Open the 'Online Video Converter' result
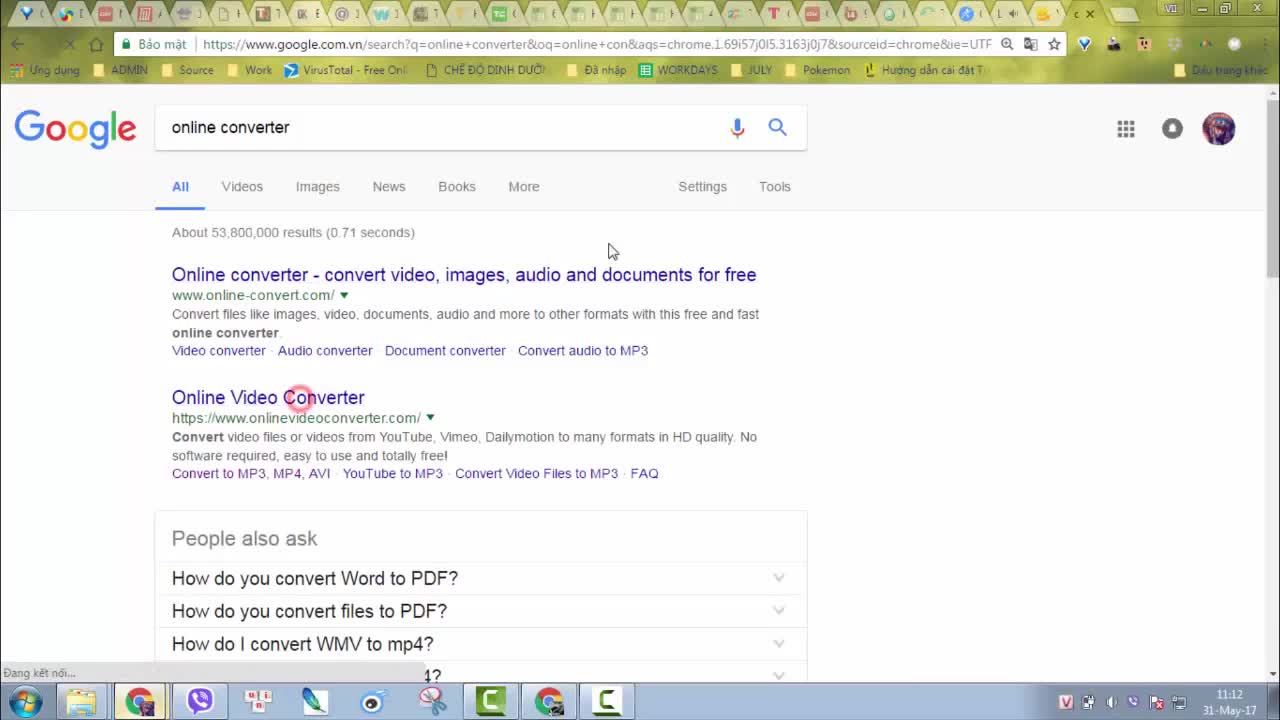The height and width of the screenshot is (720, 1280). [x=268, y=398]
